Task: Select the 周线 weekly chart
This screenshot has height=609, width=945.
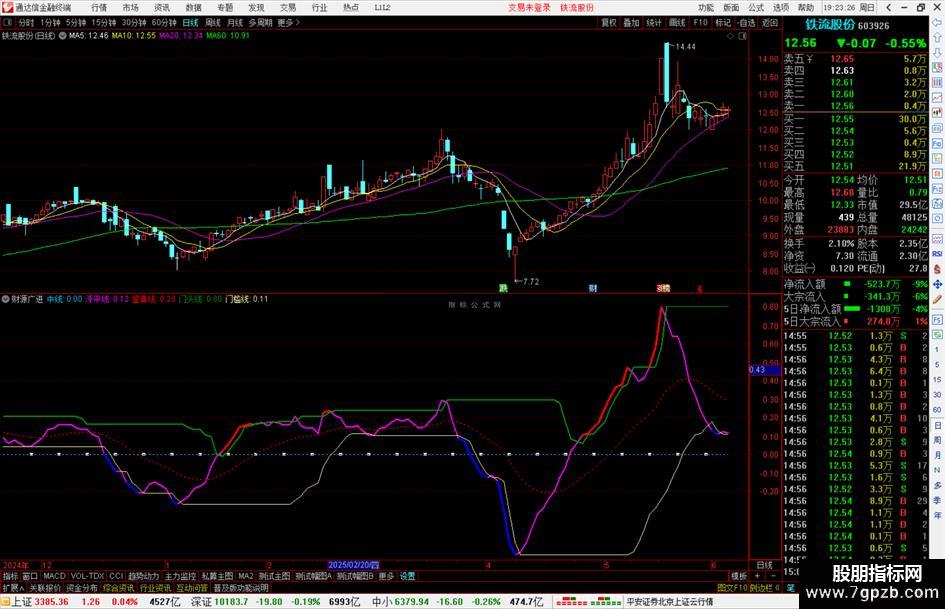Action: (x=213, y=22)
